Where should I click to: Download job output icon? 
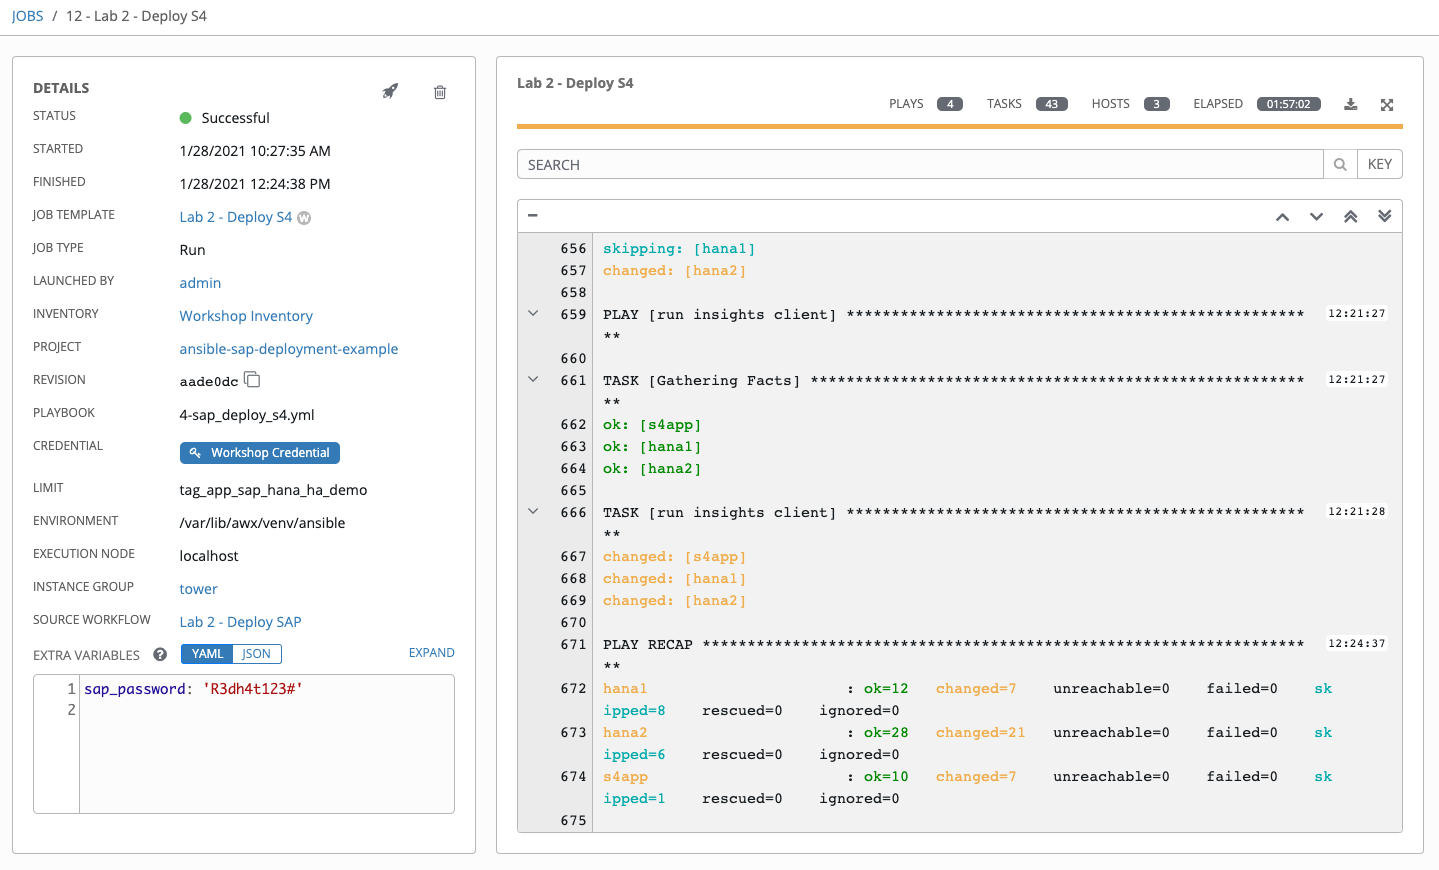pos(1351,104)
